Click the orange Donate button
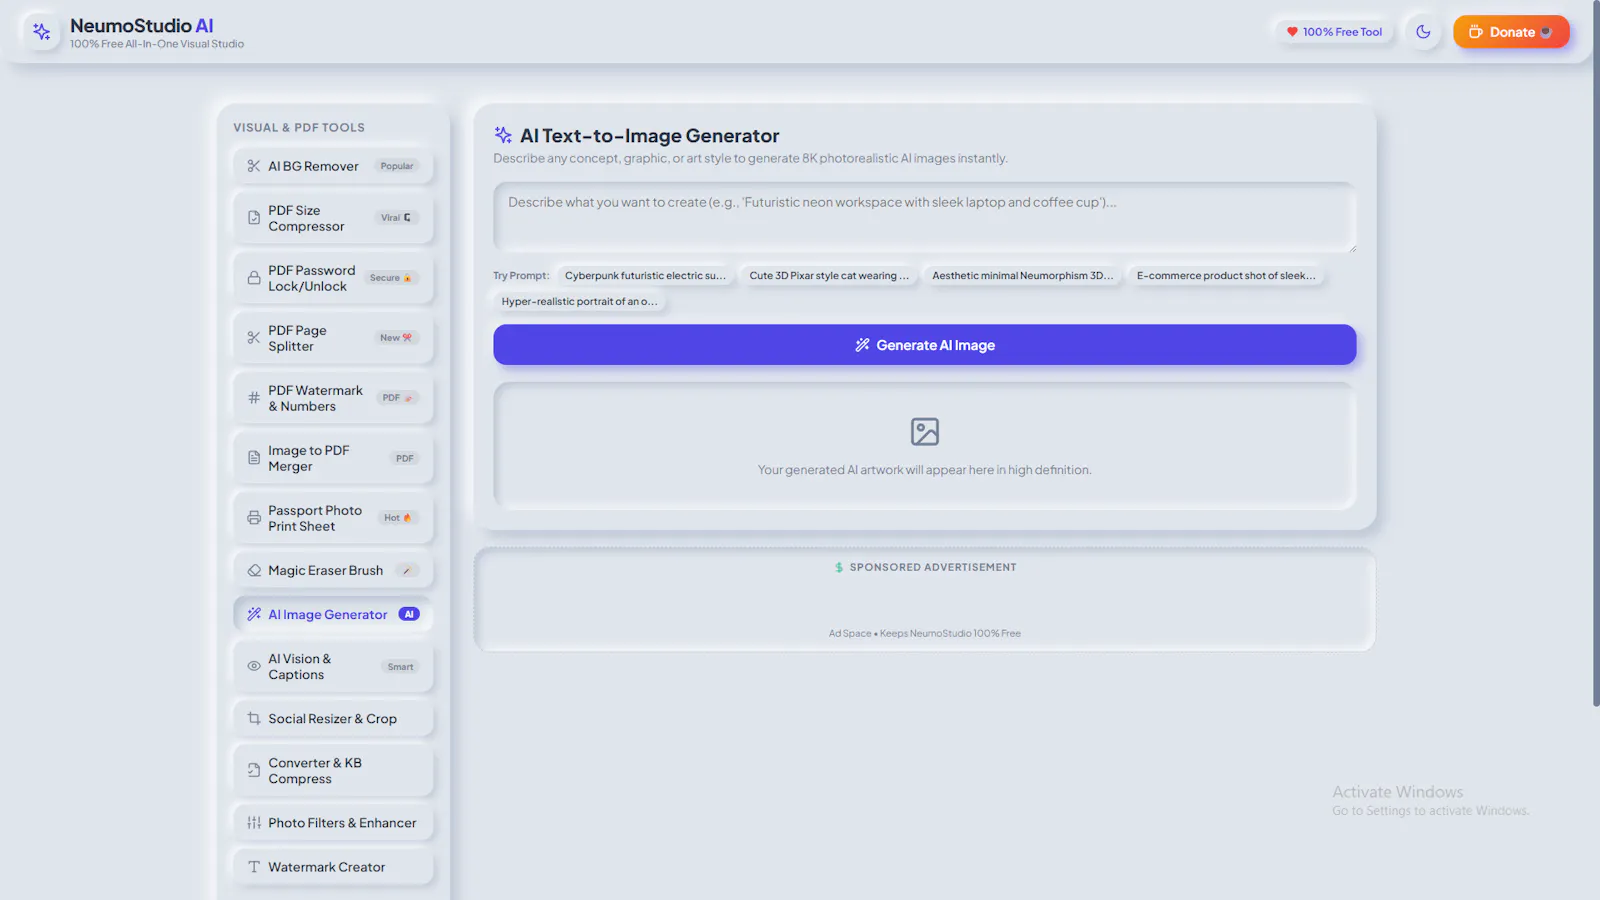The image size is (1600, 900). (1511, 32)
